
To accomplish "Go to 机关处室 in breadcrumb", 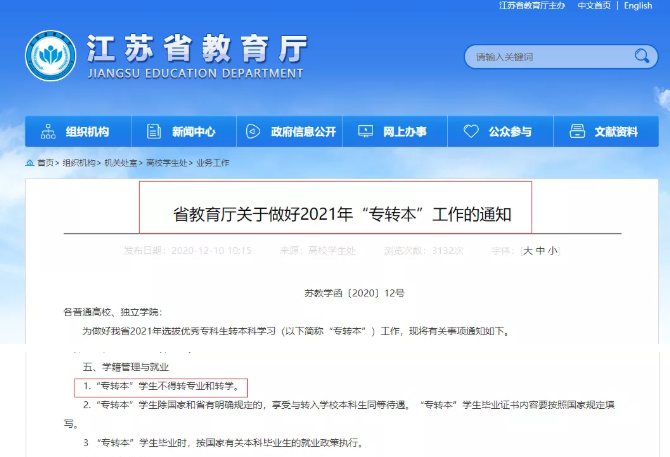I will tap(121, 163).
